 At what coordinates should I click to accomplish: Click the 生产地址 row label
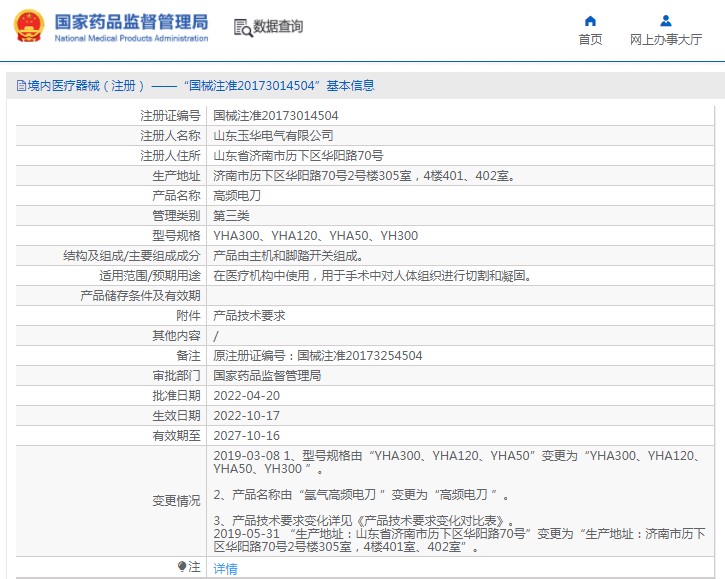(x=176, y=176)
